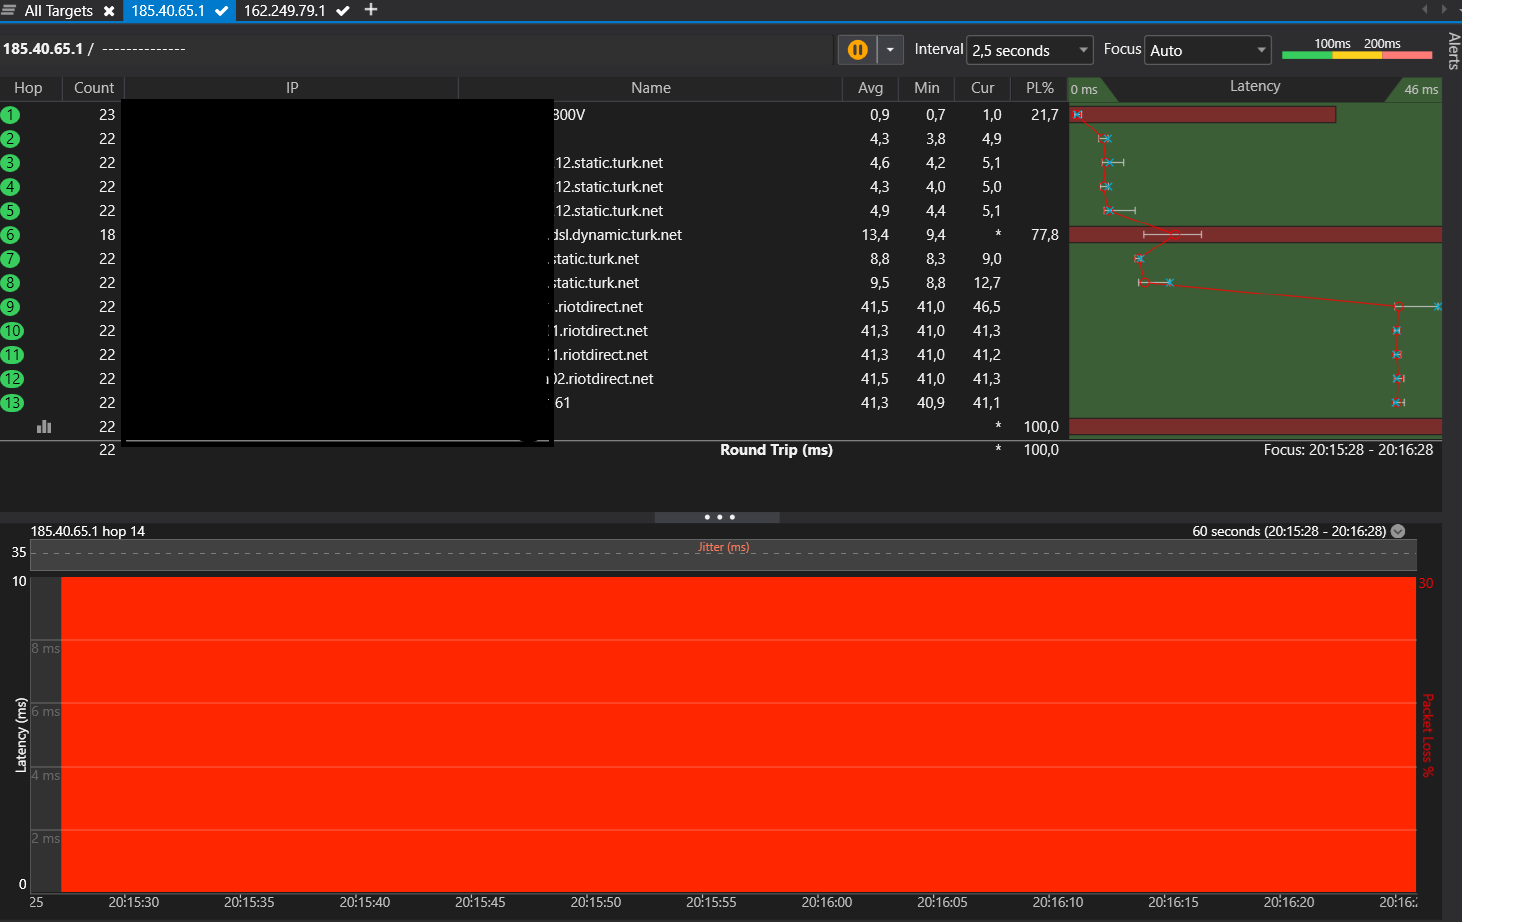The height and width of the screenshot is (922, 1536).
Task: Open the 60 seconds timeline range menu
Action: pyautogui.click(x=1398, y=531)
